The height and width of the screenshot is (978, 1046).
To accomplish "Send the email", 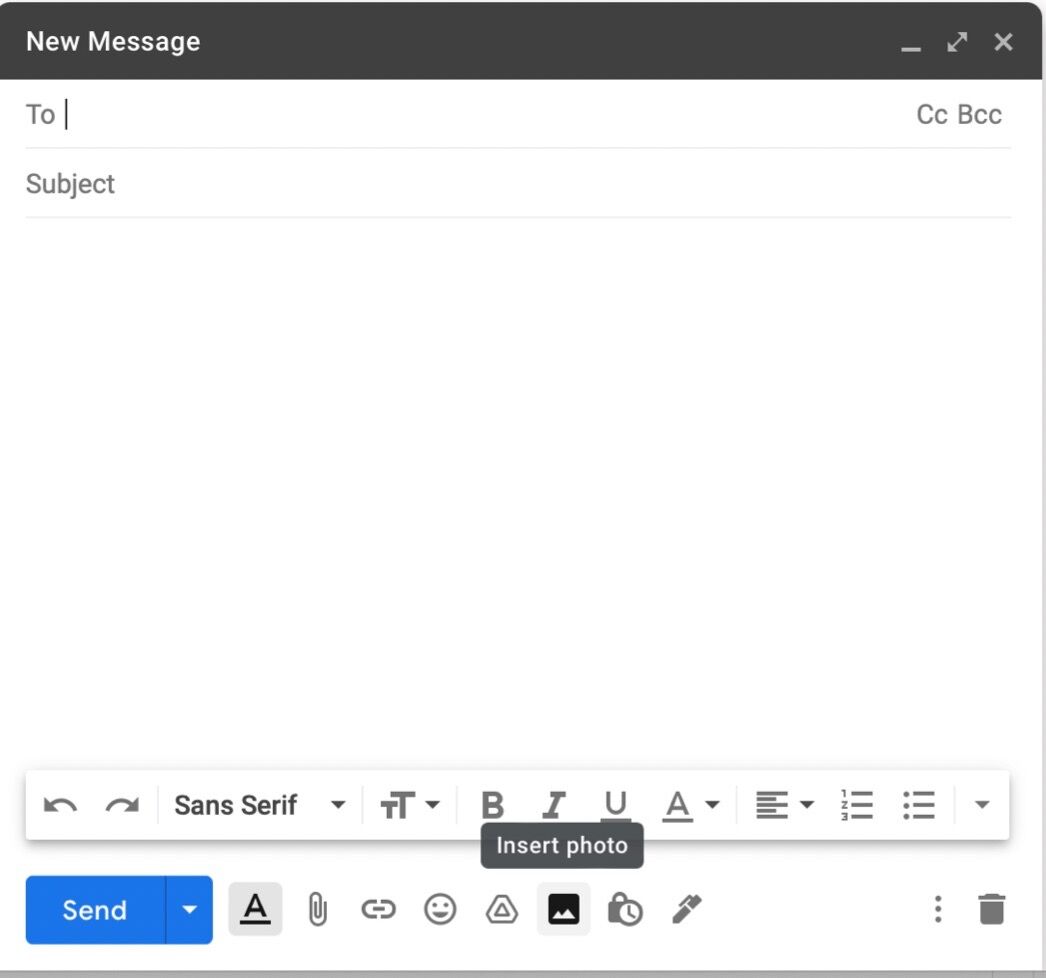I will tap(93, 909).
